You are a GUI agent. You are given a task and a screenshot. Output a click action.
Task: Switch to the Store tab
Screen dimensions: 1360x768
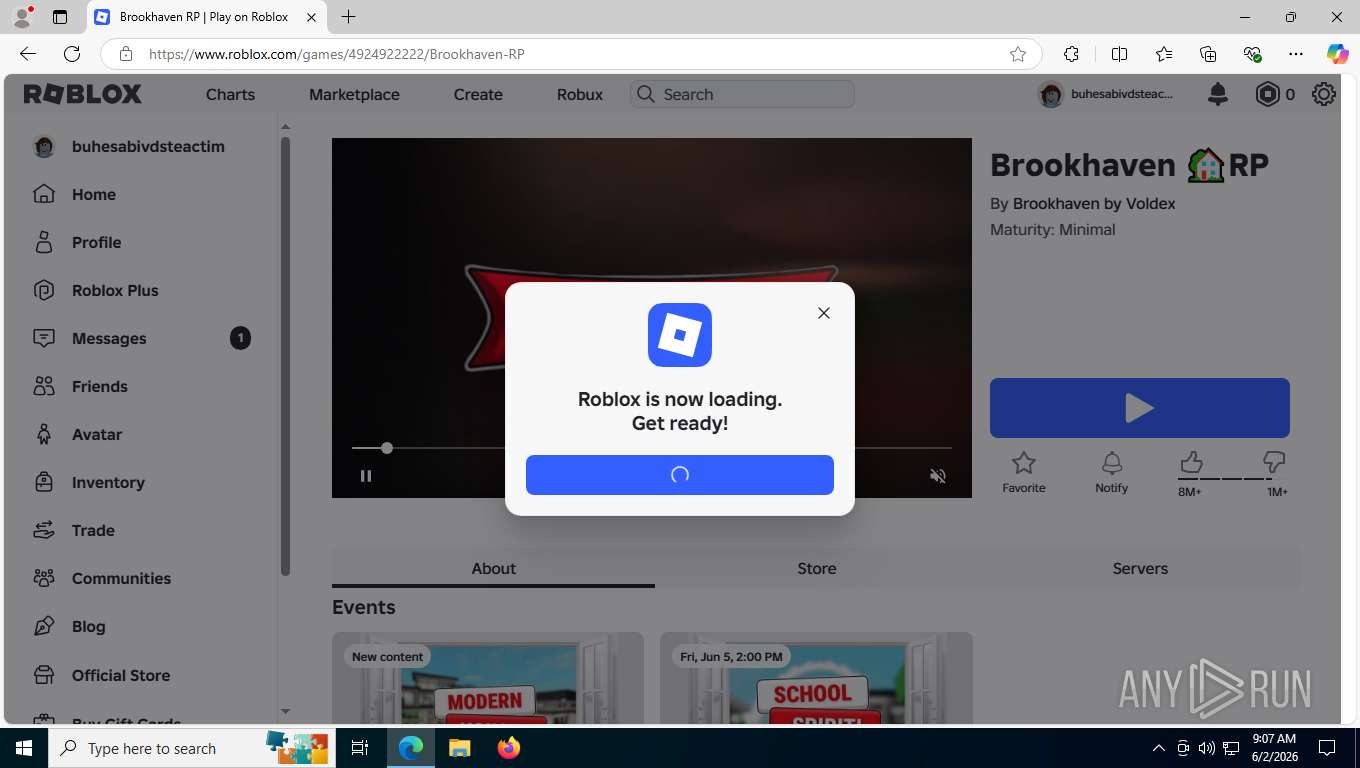(x=817, y=568)
